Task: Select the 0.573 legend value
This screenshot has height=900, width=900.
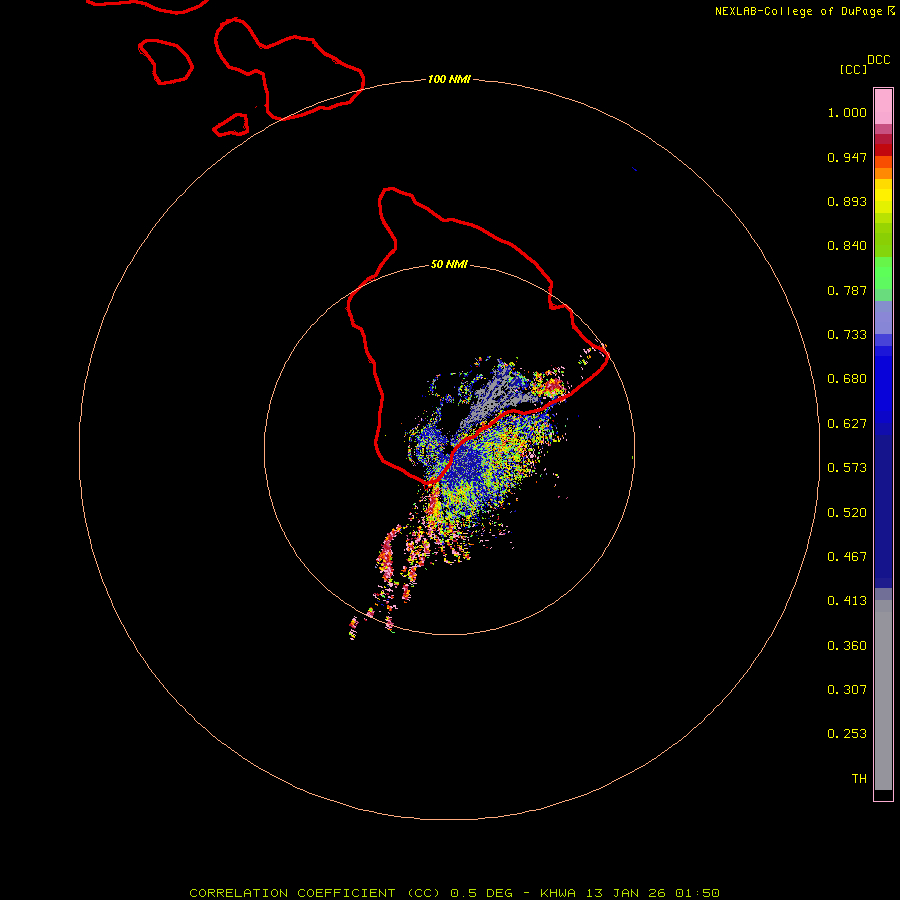Action: coord(847,468)
